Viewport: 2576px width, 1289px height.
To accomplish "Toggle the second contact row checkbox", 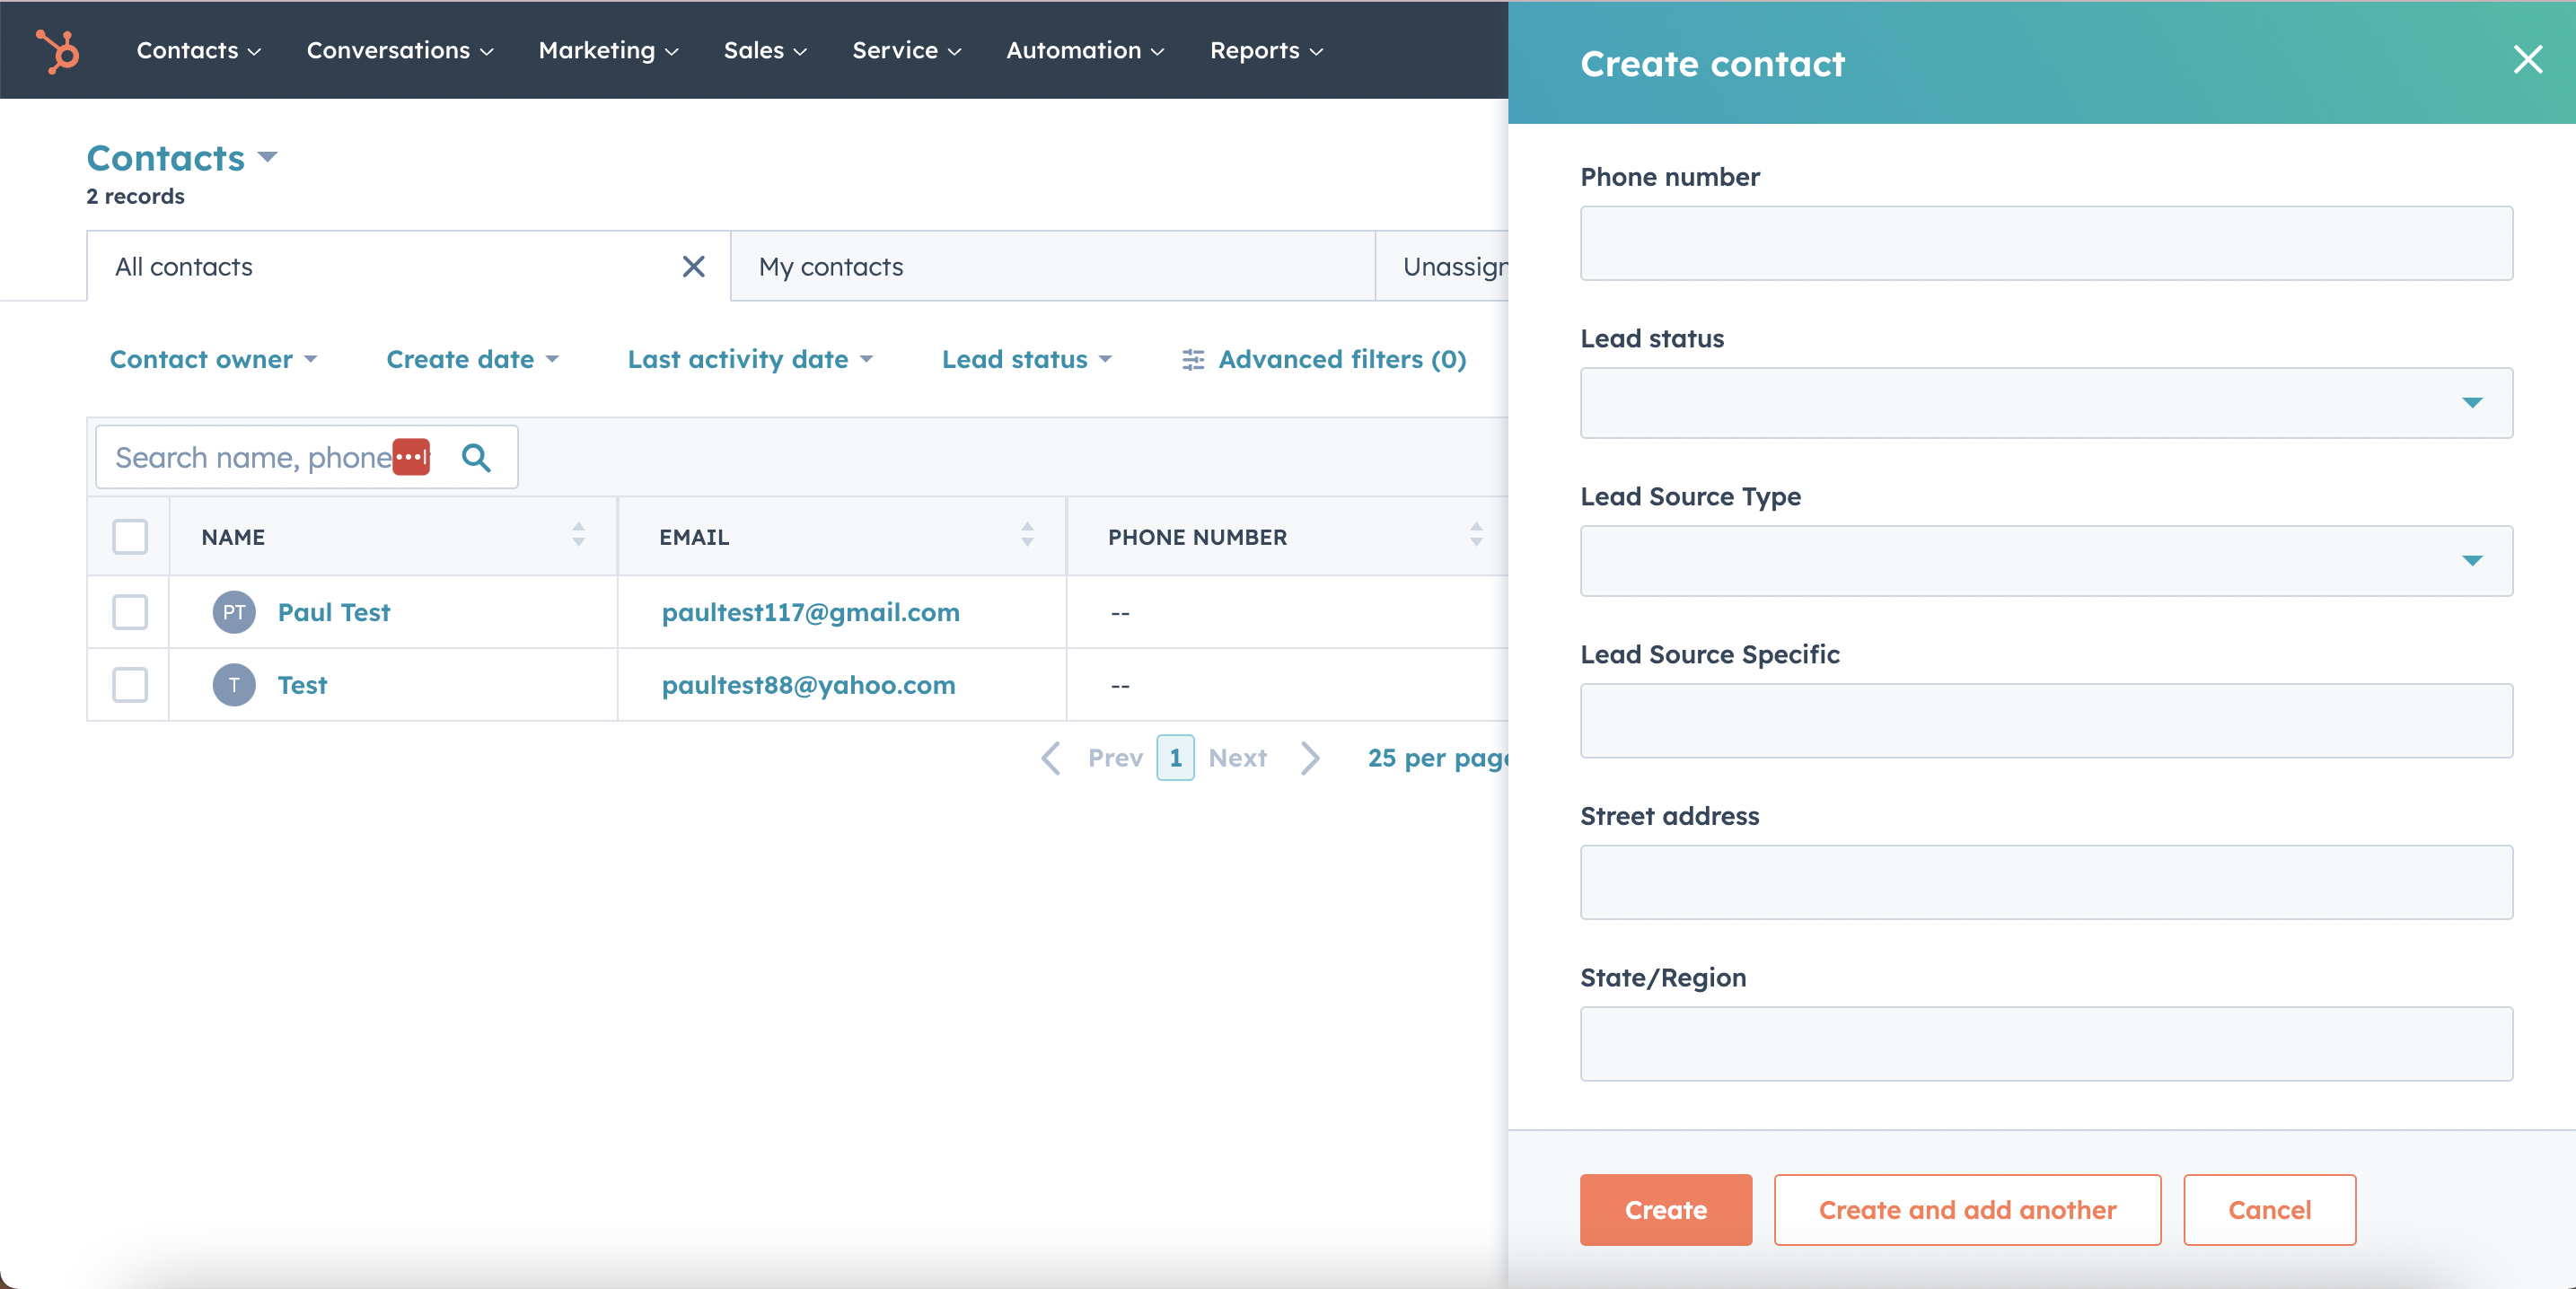I will click(130, 684).
